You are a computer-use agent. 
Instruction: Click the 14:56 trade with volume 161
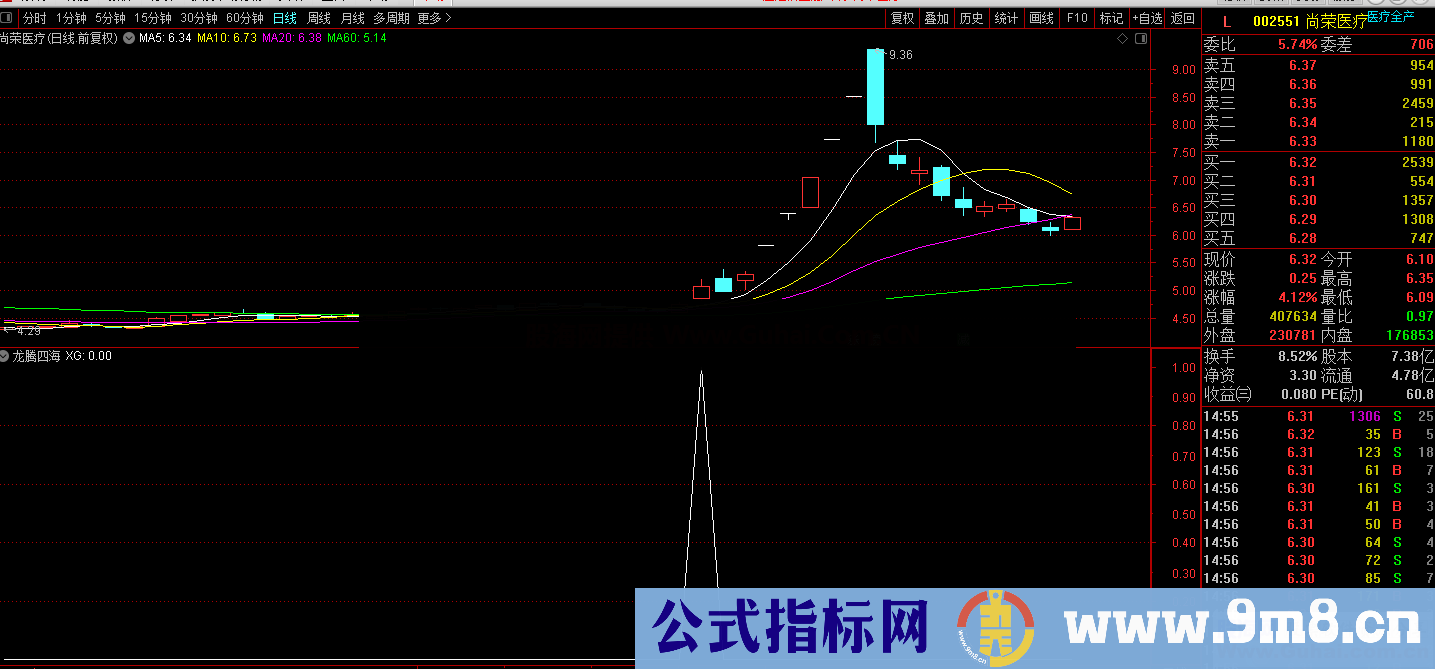(1317, 489)
